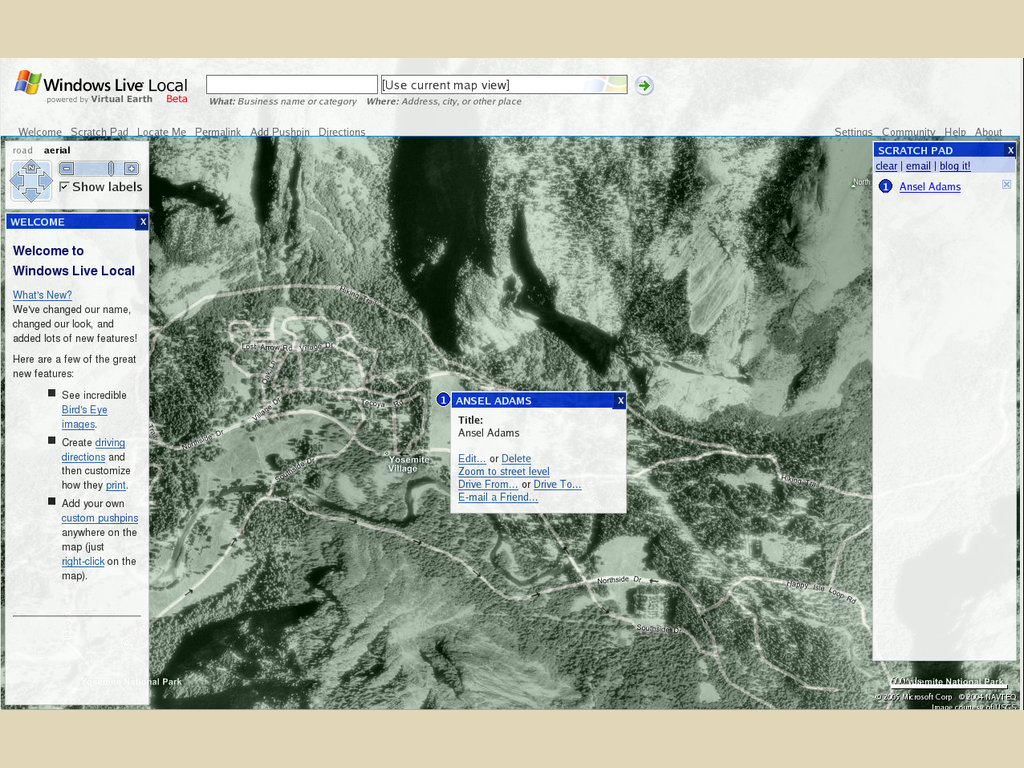Close the Welcome panel

(x=143, y=222)
